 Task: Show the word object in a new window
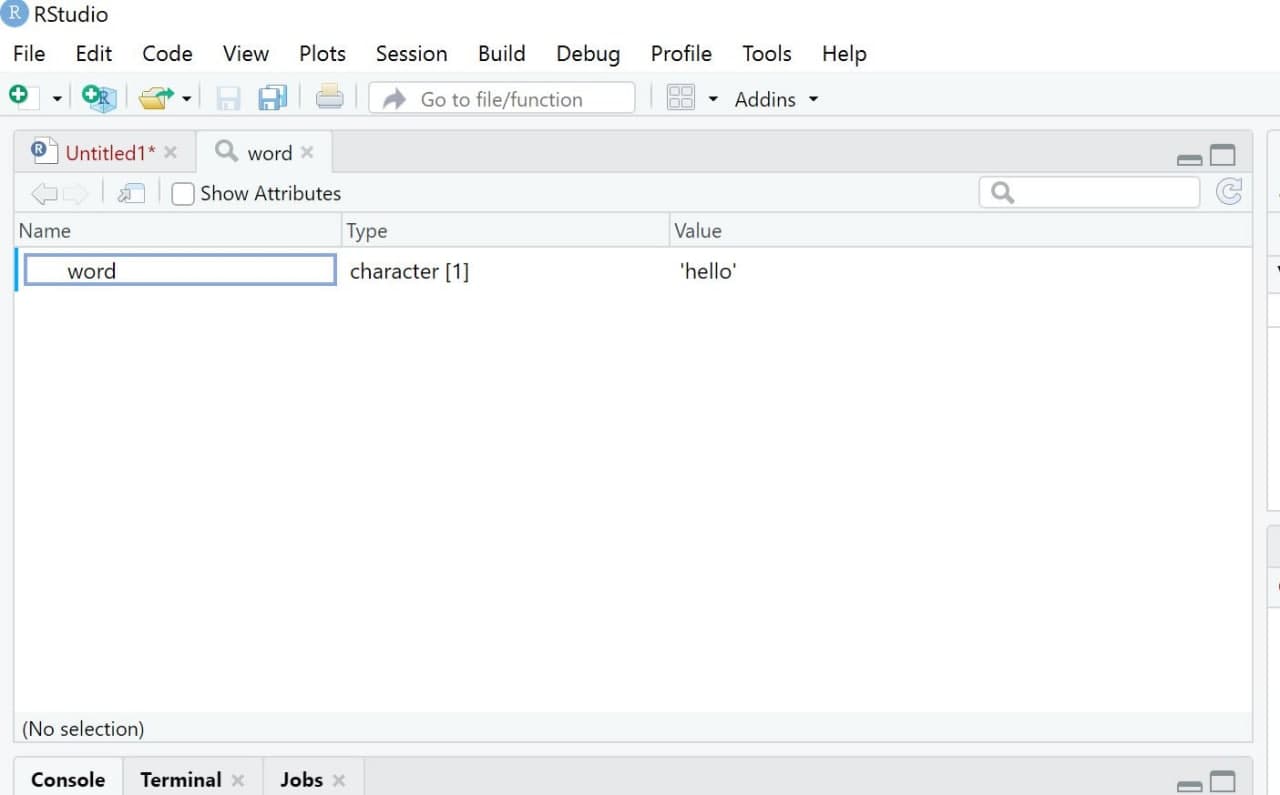(130, 192)
